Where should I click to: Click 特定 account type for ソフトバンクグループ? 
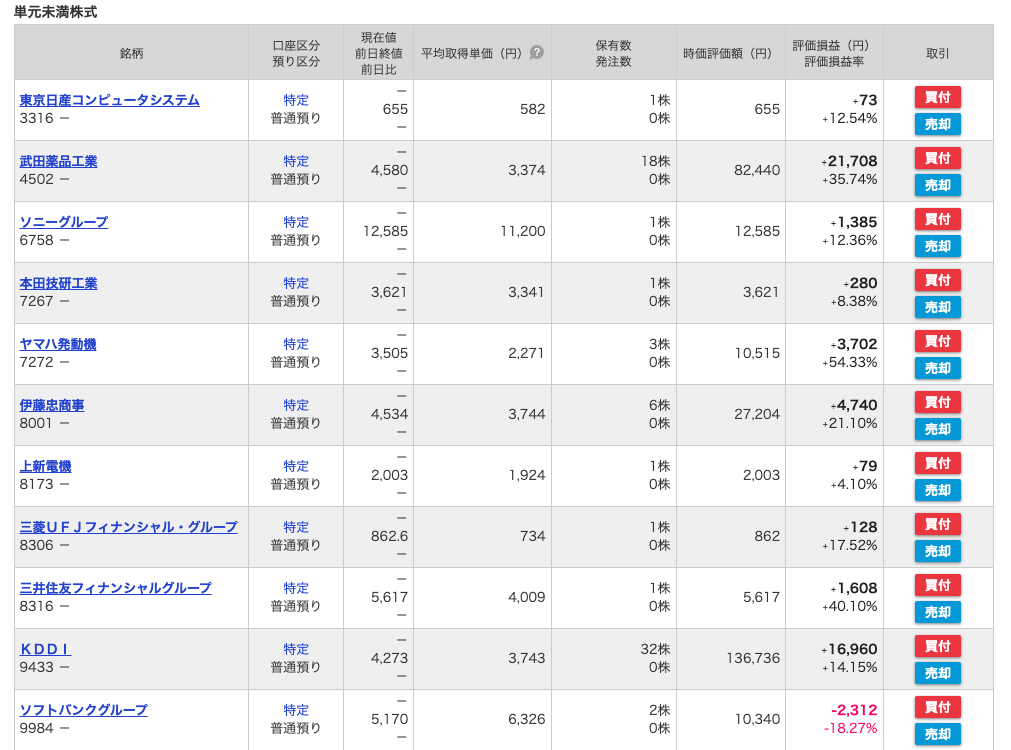tap(296, 710)
